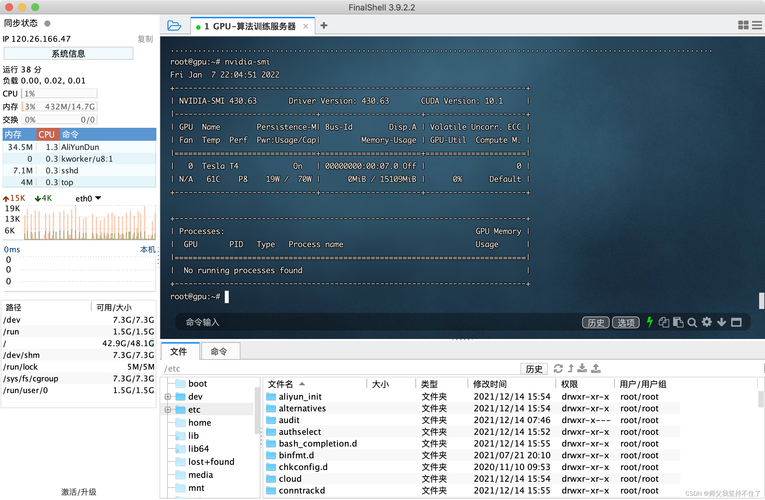Paste into terminal with paste icon

tap(678, 322)
